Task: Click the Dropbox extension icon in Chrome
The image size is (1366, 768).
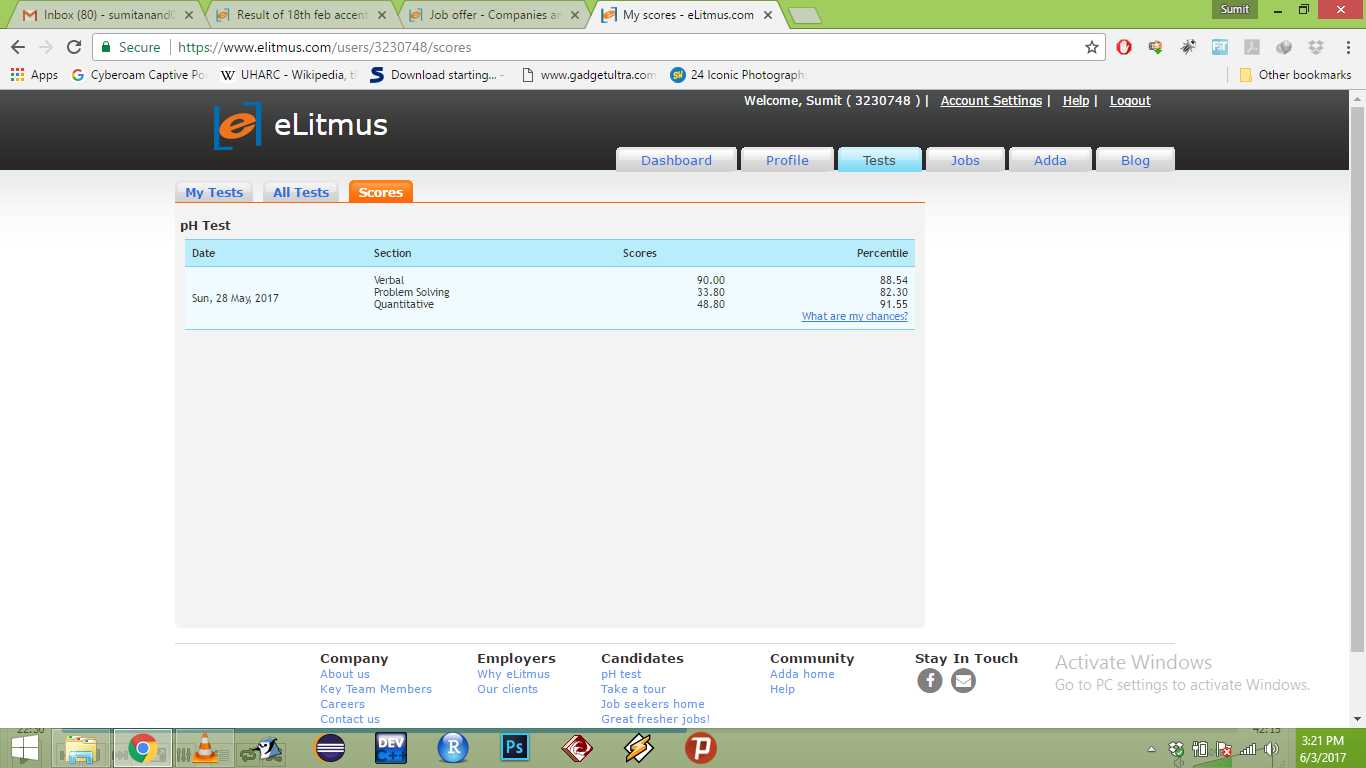Action: [x=1315, y=47]
